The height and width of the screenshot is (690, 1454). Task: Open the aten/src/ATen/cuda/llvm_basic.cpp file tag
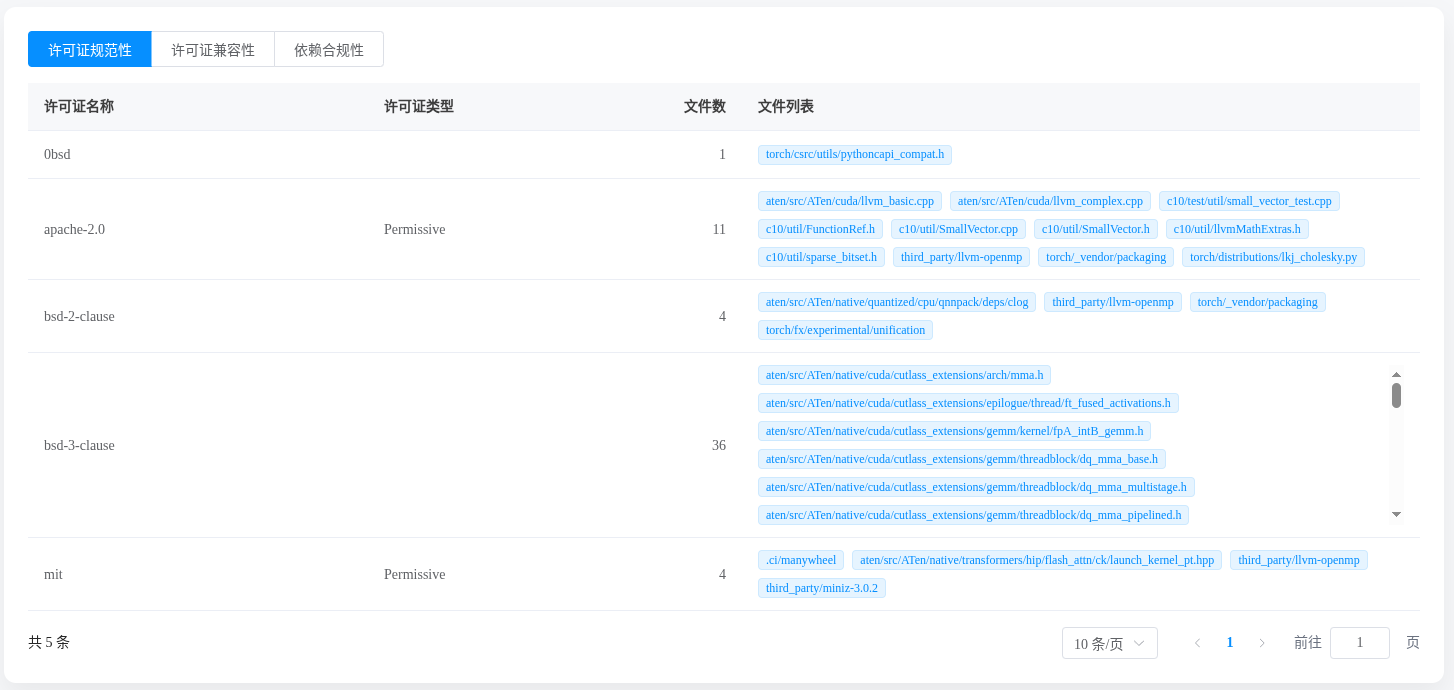click(849, 201)
